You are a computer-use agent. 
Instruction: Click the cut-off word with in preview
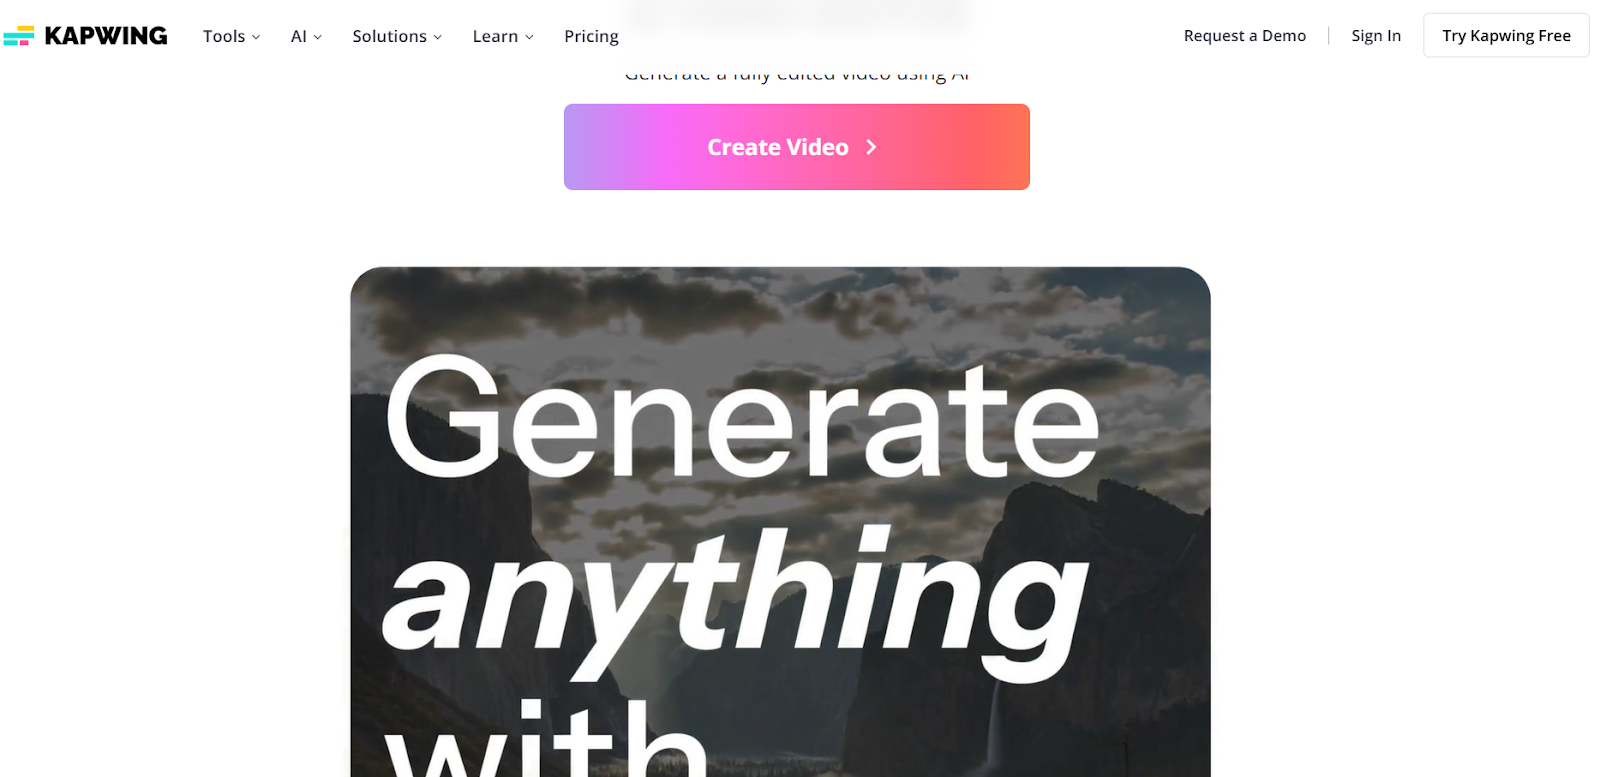[546, 738]
